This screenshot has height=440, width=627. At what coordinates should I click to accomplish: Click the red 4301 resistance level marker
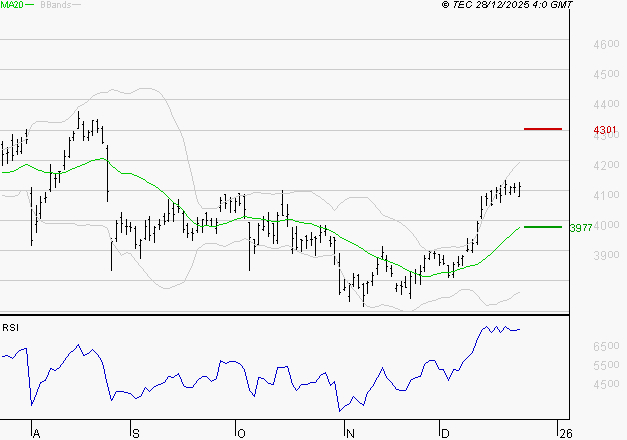pyautogui.click(x=543, y=129)
